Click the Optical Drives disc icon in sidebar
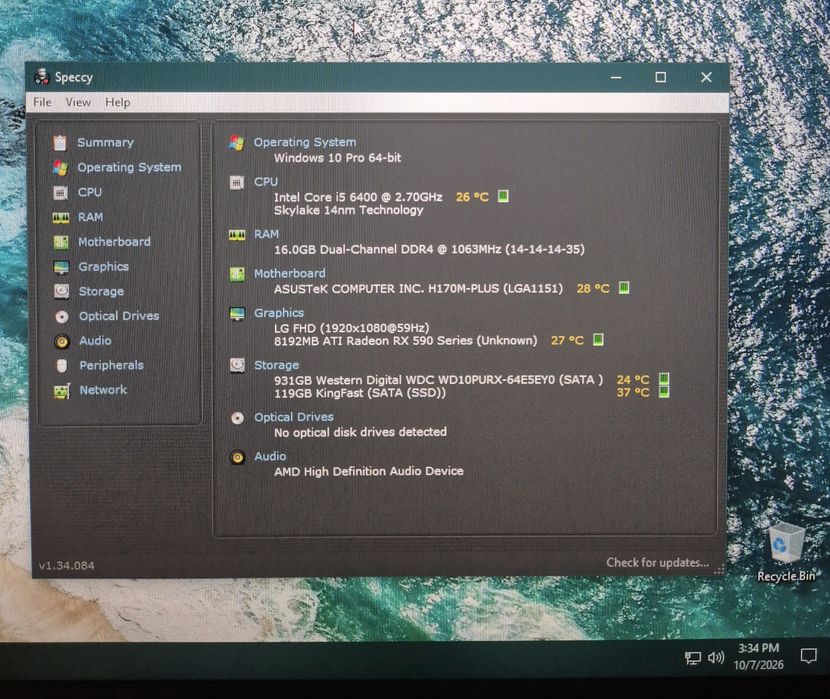 [62, 316]
